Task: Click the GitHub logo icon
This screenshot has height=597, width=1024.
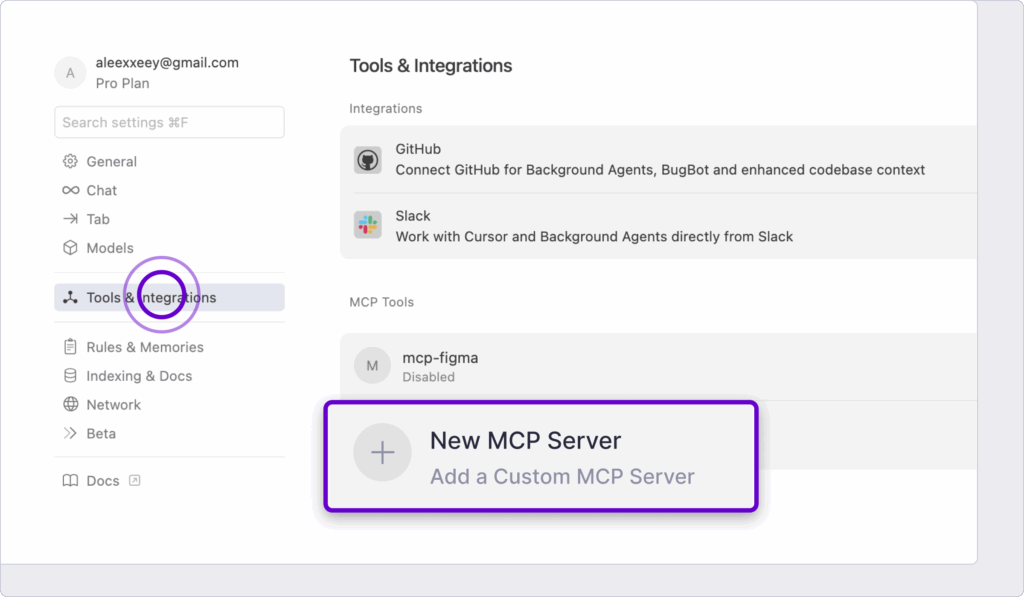Action: (368, 159)
